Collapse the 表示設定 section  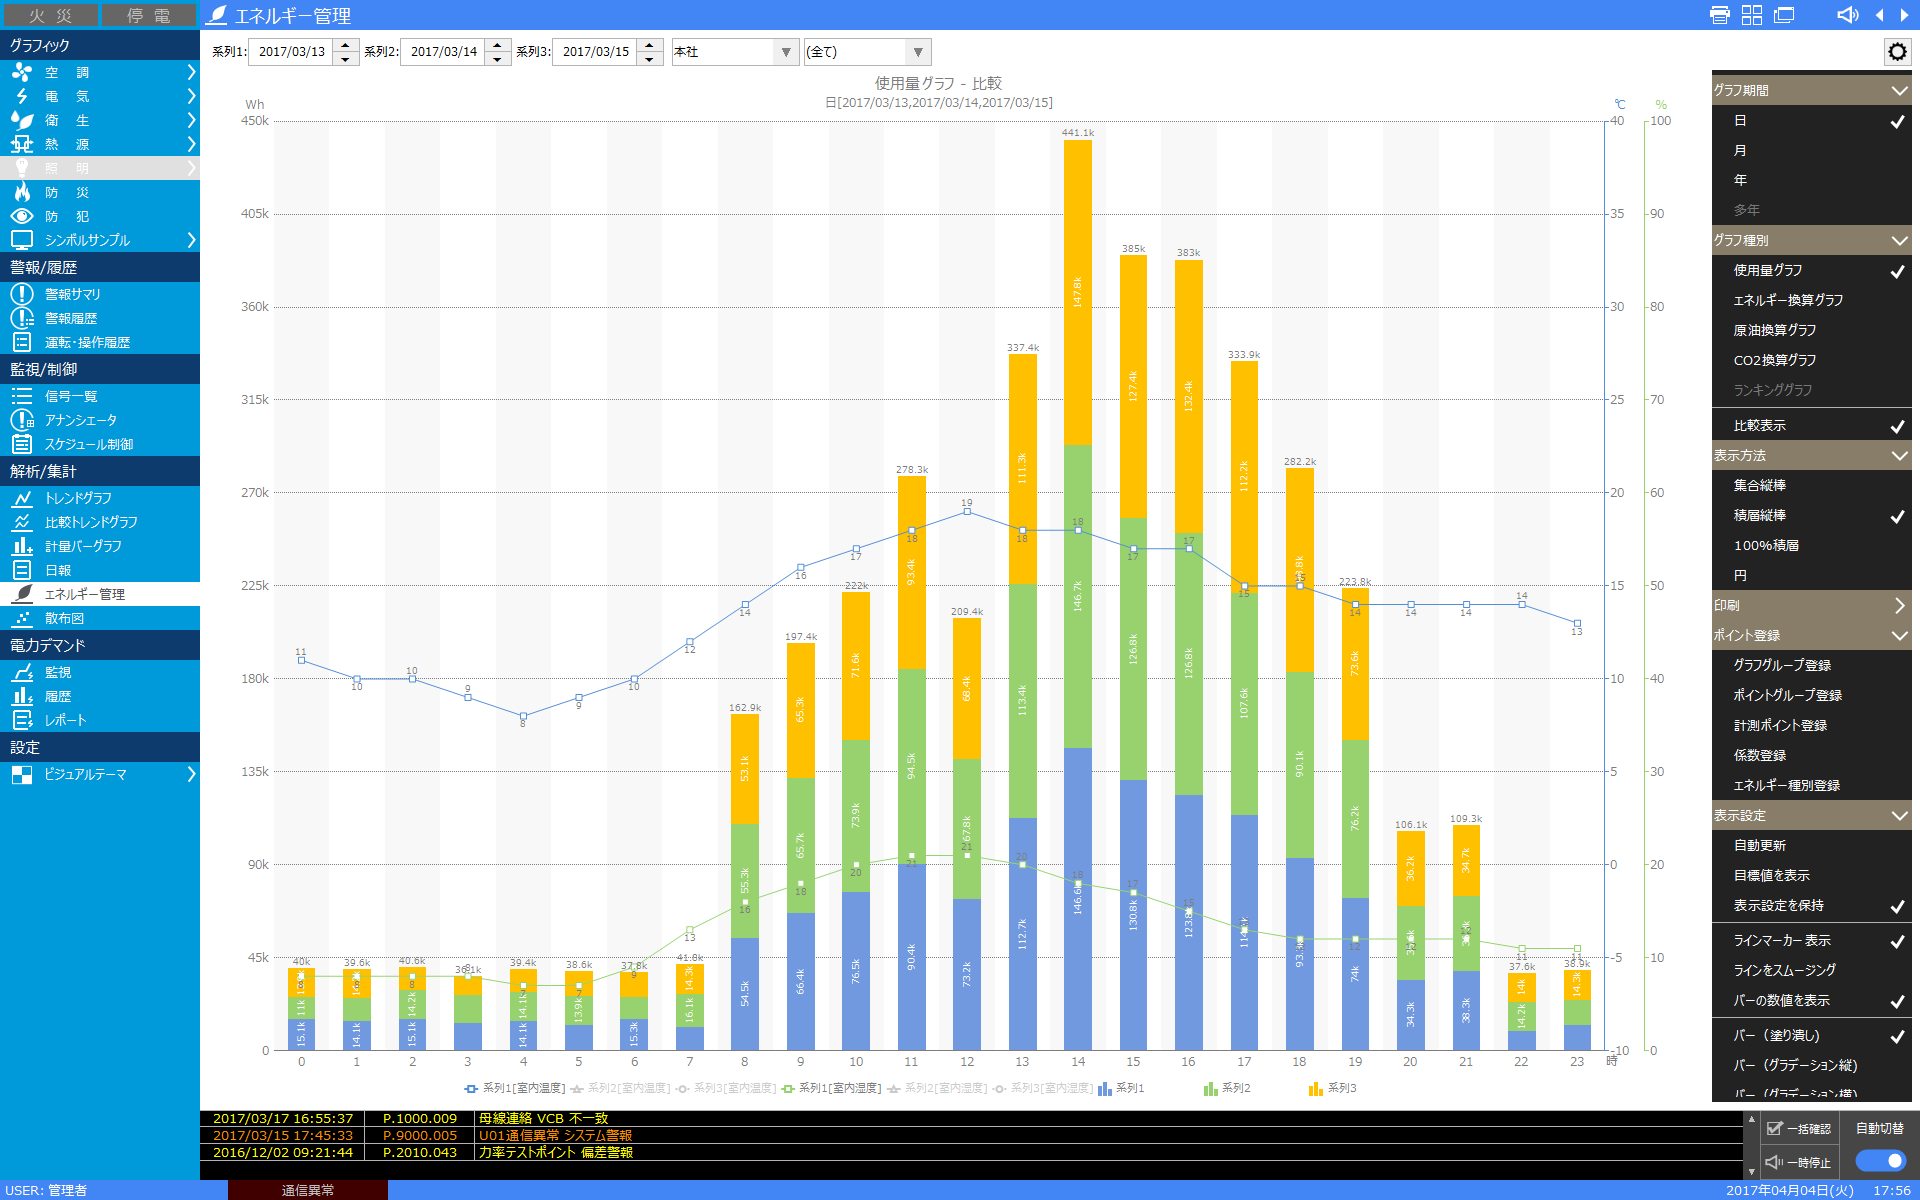[1812, 815]
